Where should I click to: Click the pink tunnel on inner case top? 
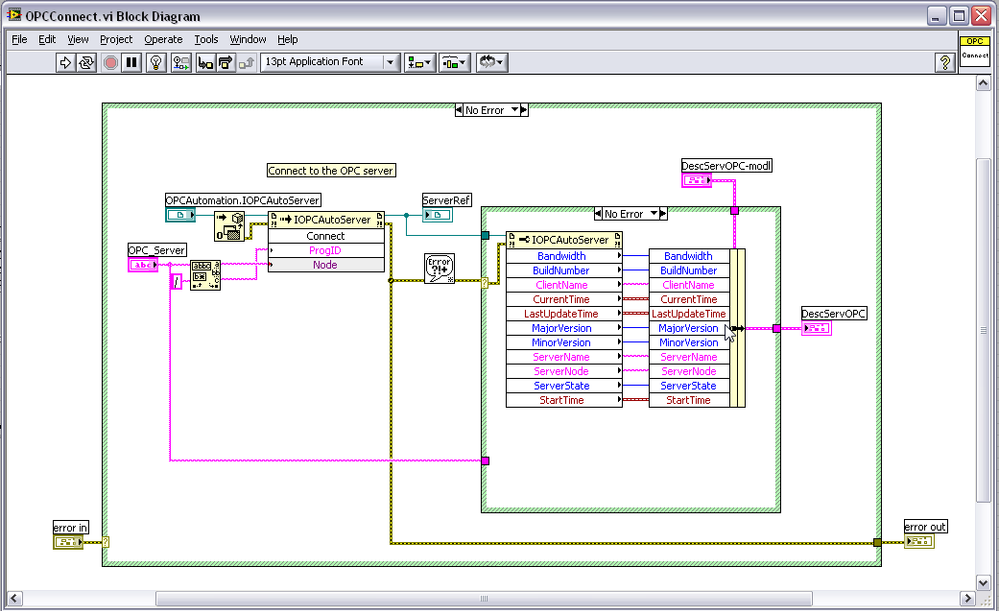click(734, 210)
